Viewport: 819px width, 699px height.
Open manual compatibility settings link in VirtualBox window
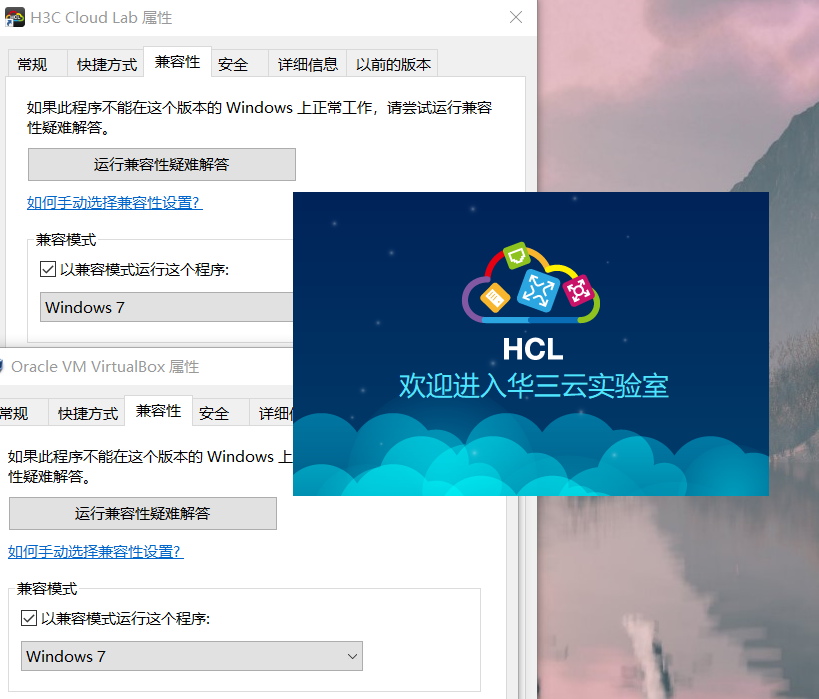point(96,552)
